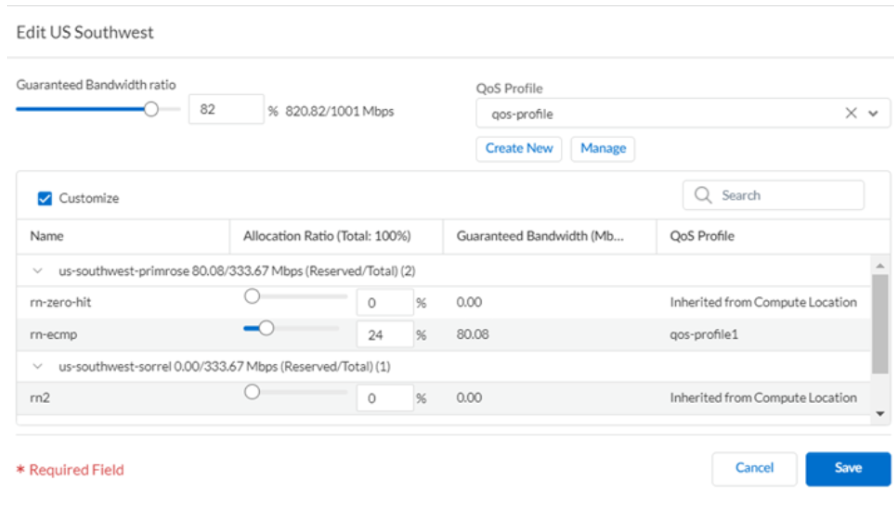Open Manage QoS profiles
This screenshot has width=894, height=506.
click(602, 148)
